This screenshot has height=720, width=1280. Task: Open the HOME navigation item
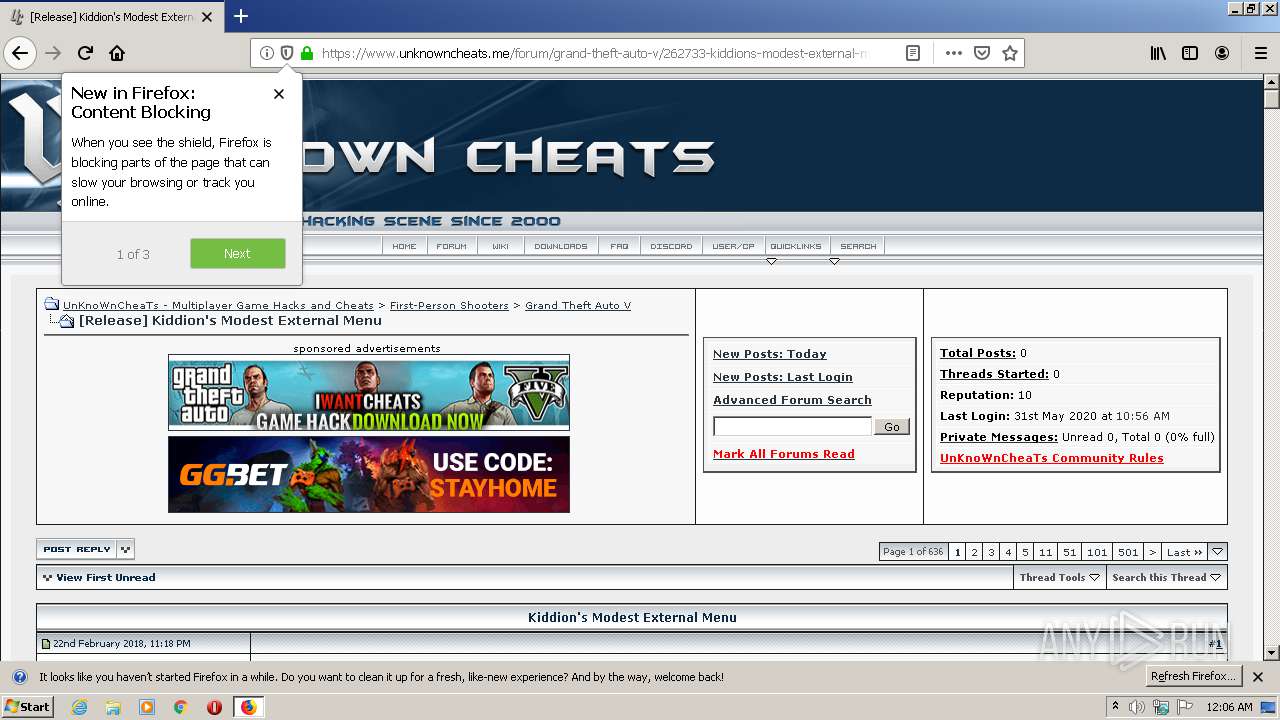[x=404, y=246]
